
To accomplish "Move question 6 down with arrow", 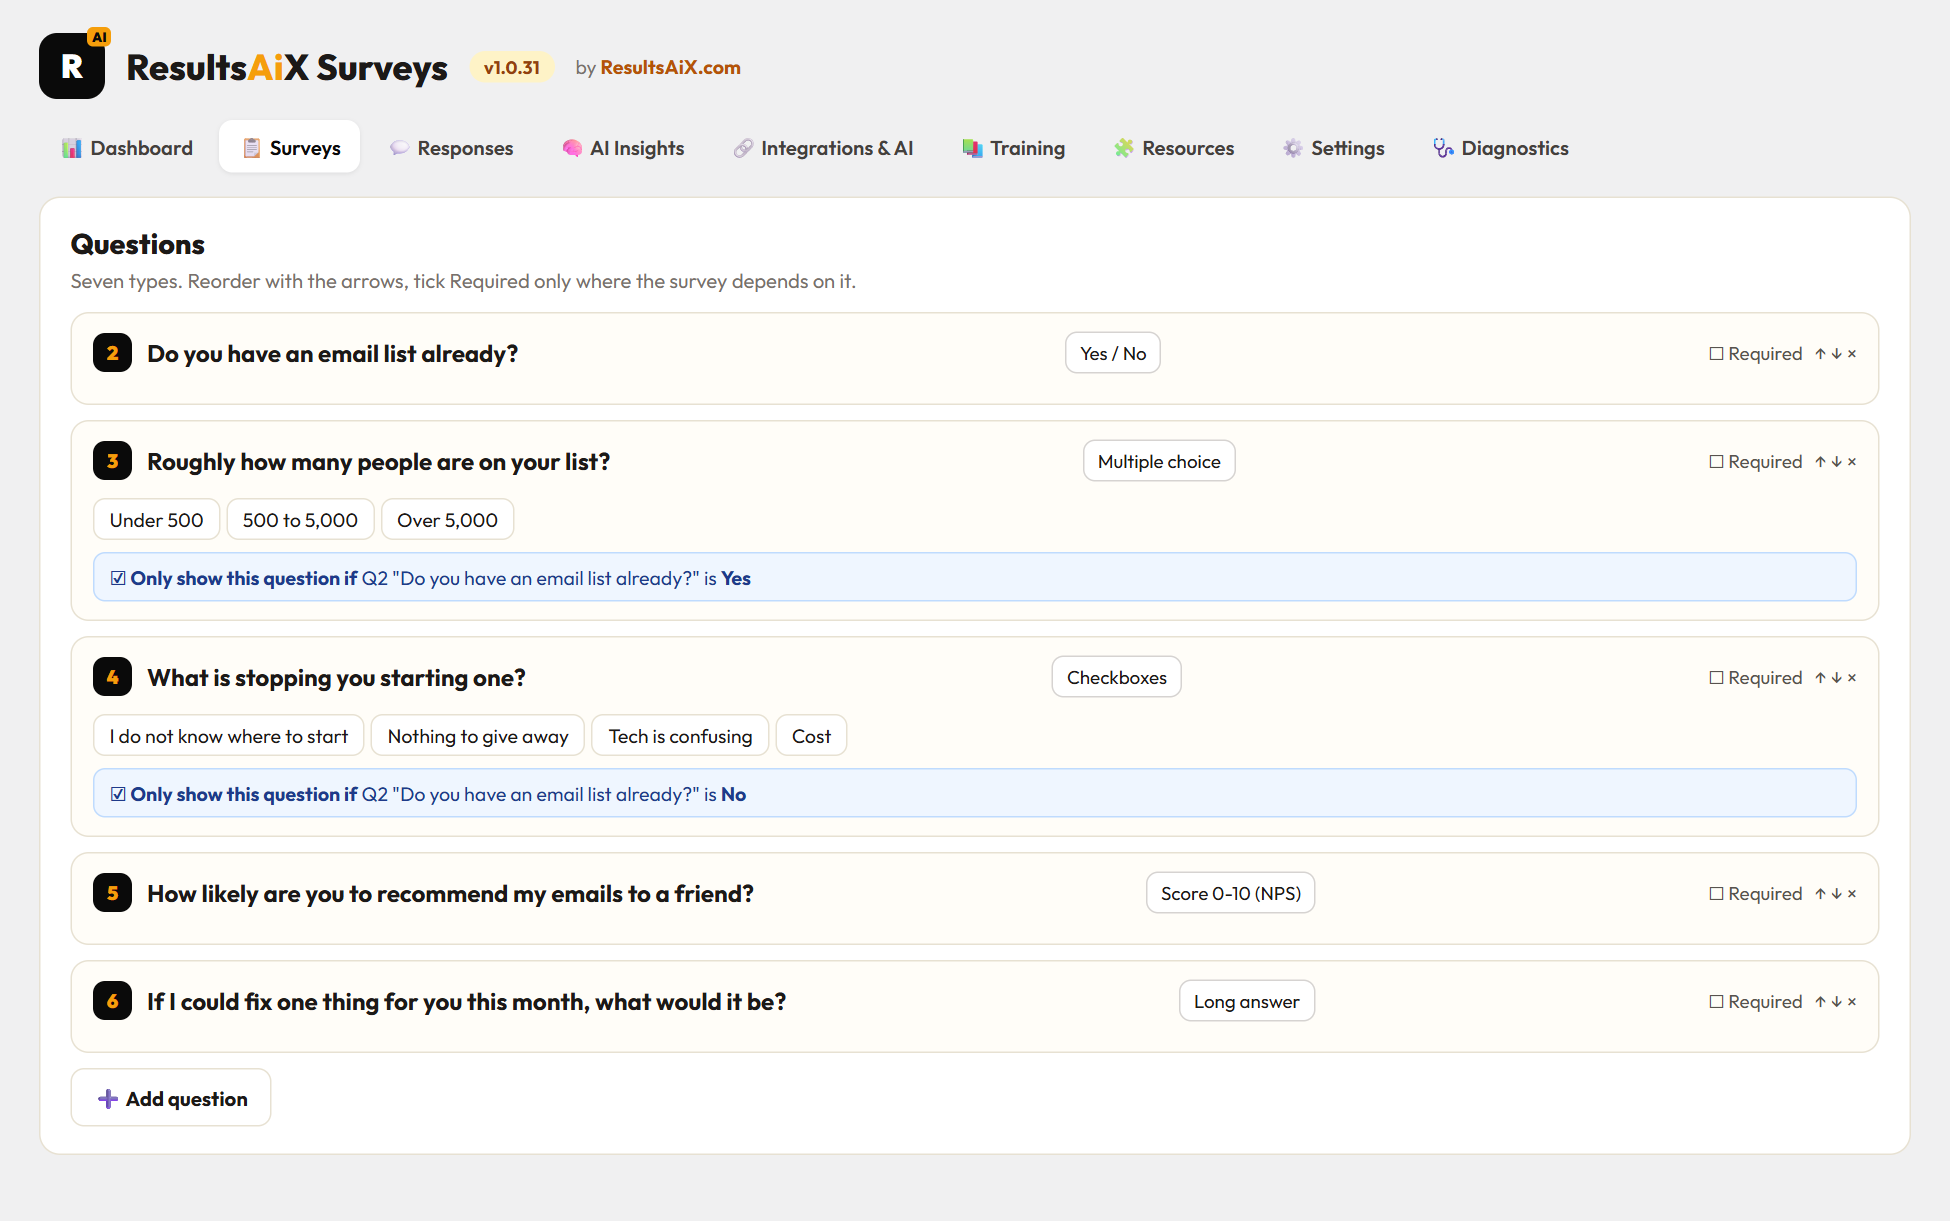I will pyautogui.click(x=1837, y=1002).
